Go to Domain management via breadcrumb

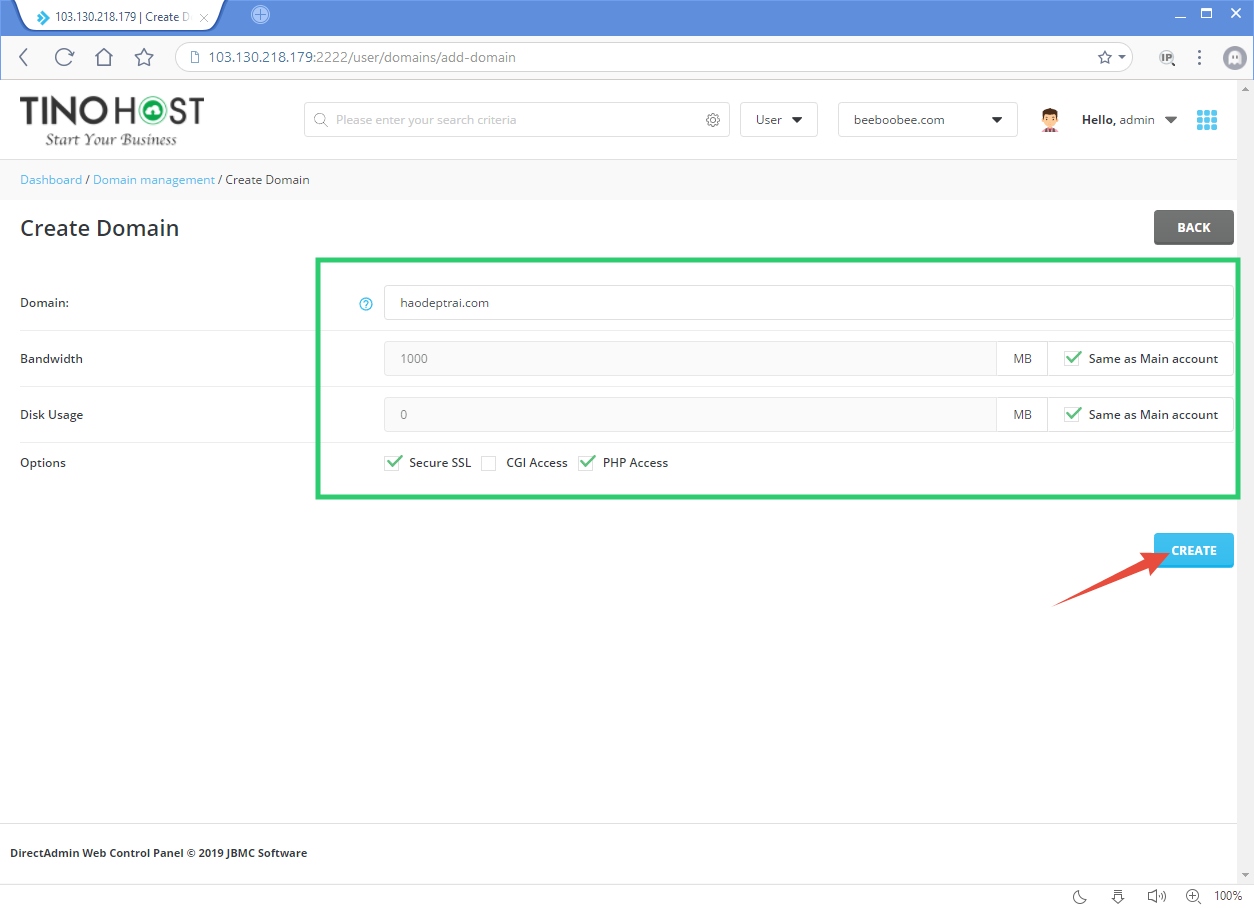coord(153,179)
